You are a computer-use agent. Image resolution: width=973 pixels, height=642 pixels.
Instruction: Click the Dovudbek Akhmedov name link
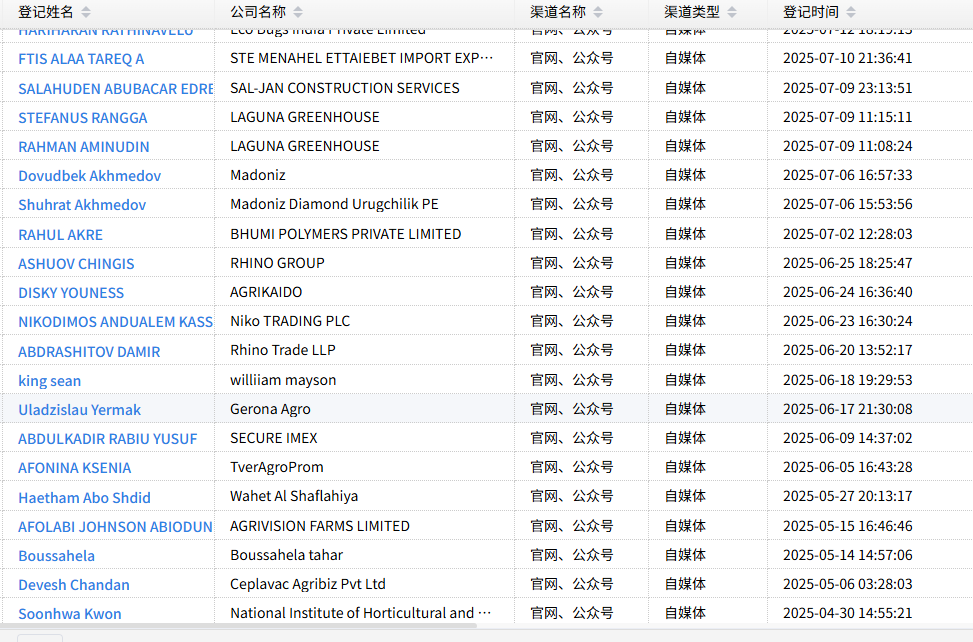pos(89,176)
